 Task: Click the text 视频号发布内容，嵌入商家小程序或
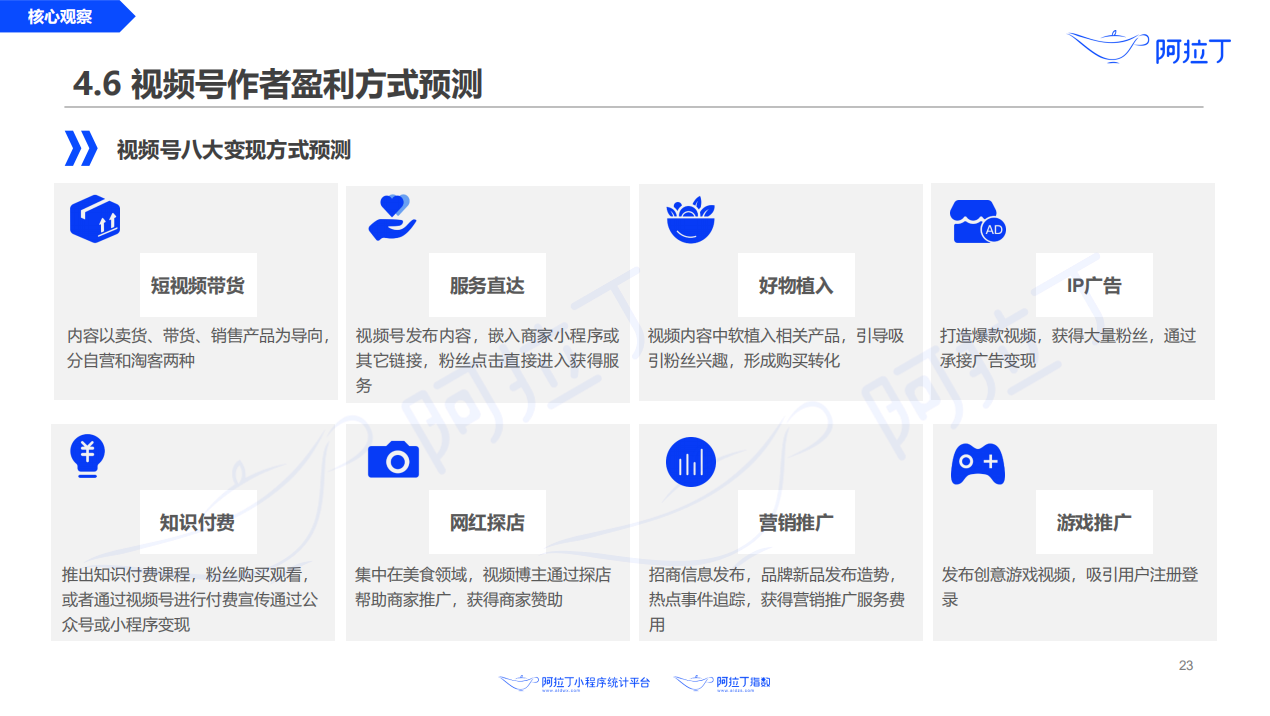click(x=487, y=335)
